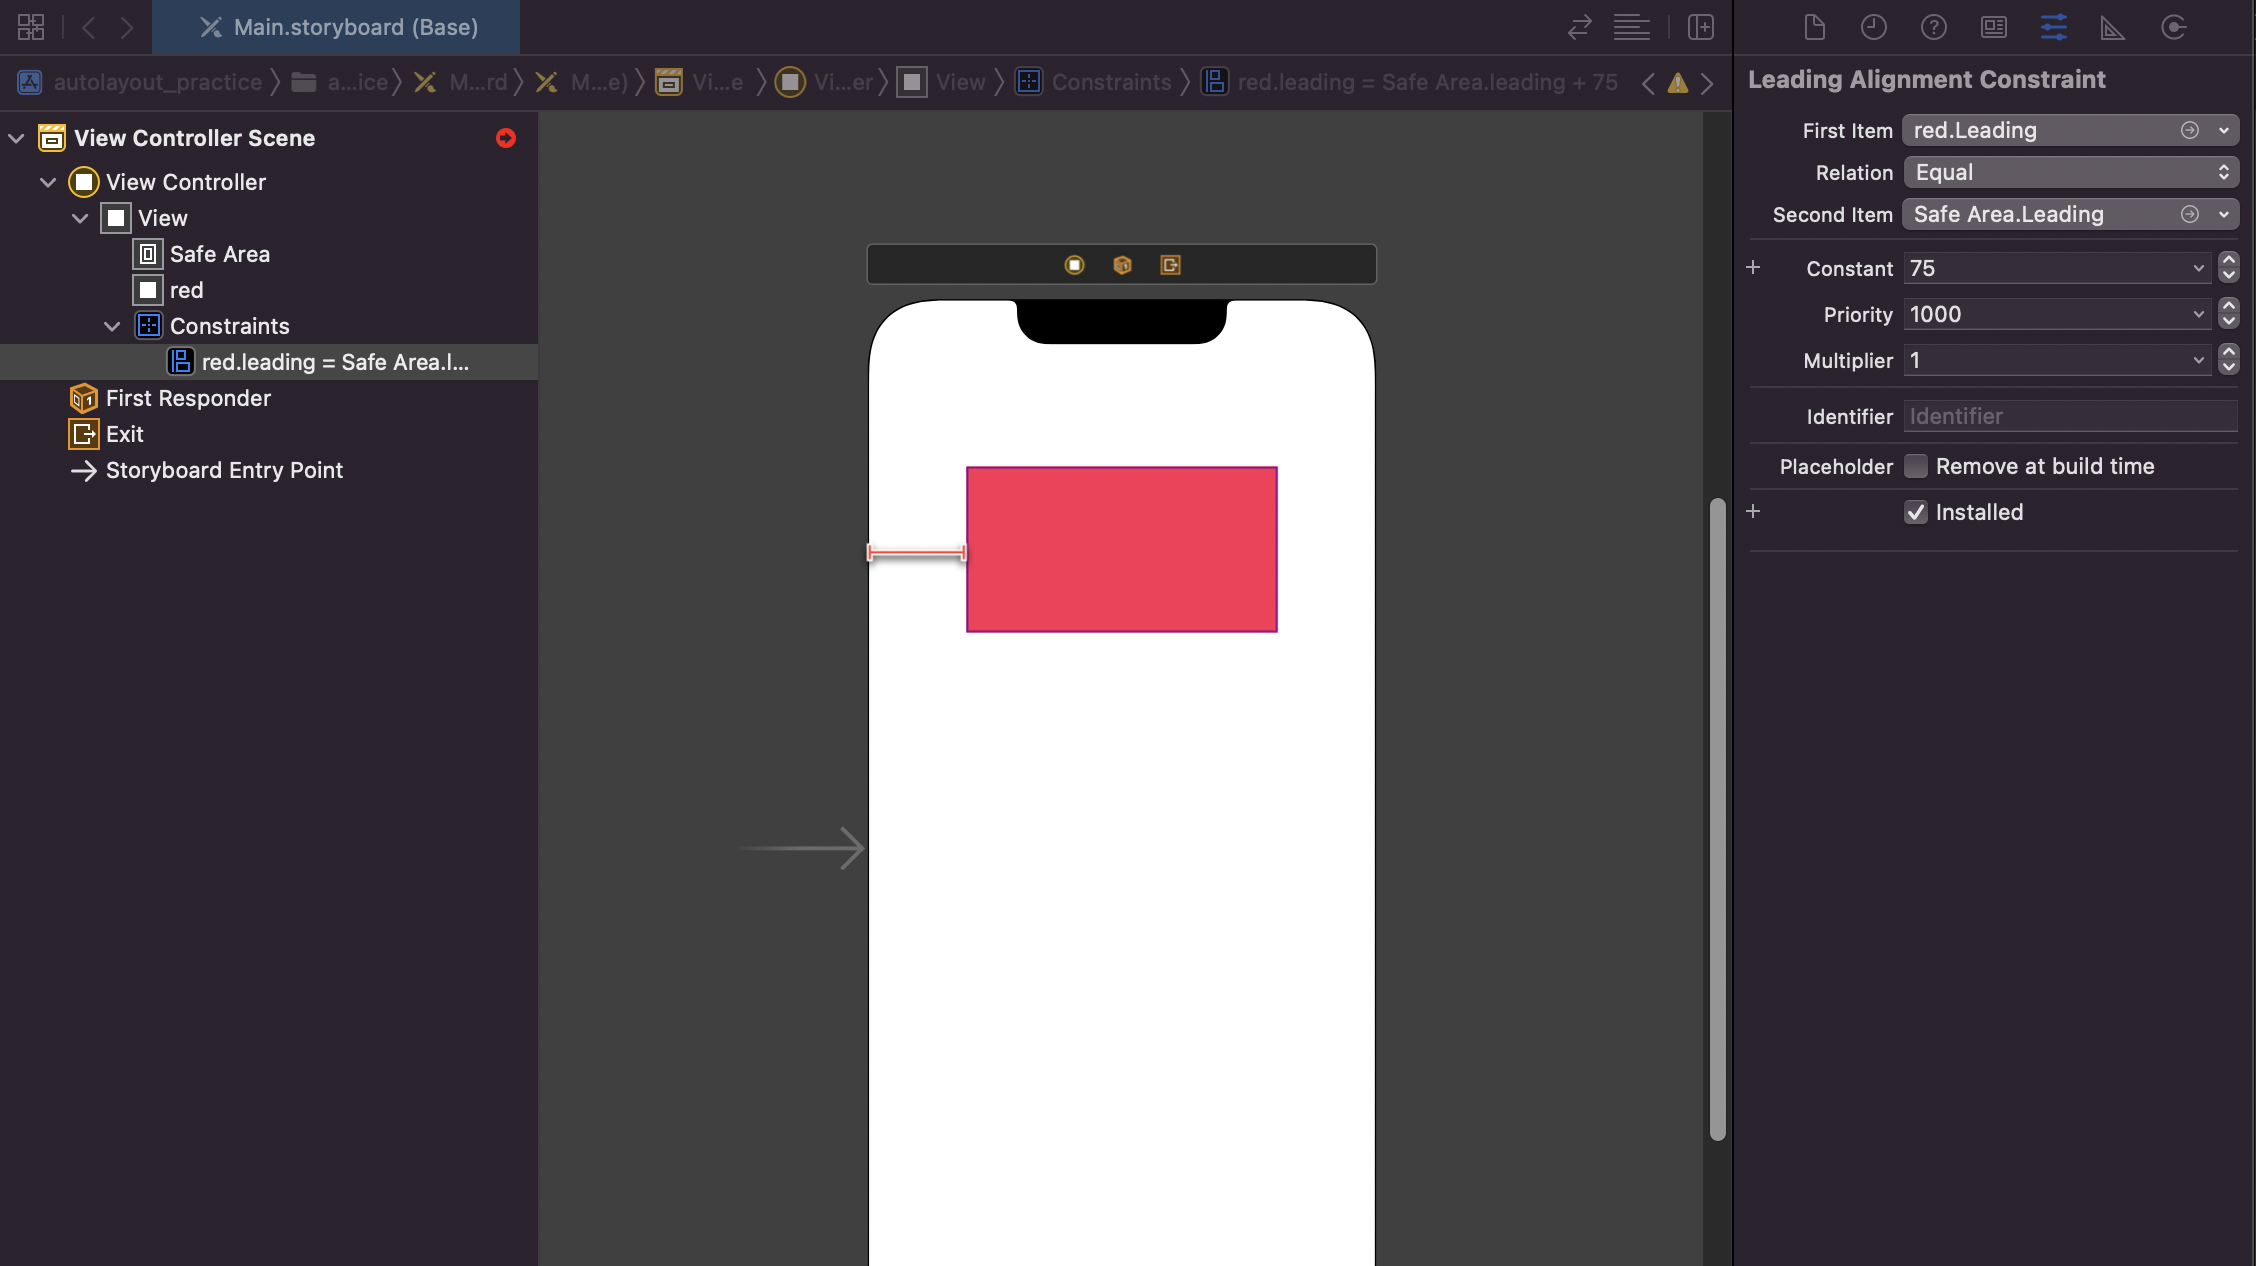Image resolution: width=2256 pixels, height=1266 pixels.
Task: Click the Constraints breadcrumb in jump bar
Action: point(1110,82)
